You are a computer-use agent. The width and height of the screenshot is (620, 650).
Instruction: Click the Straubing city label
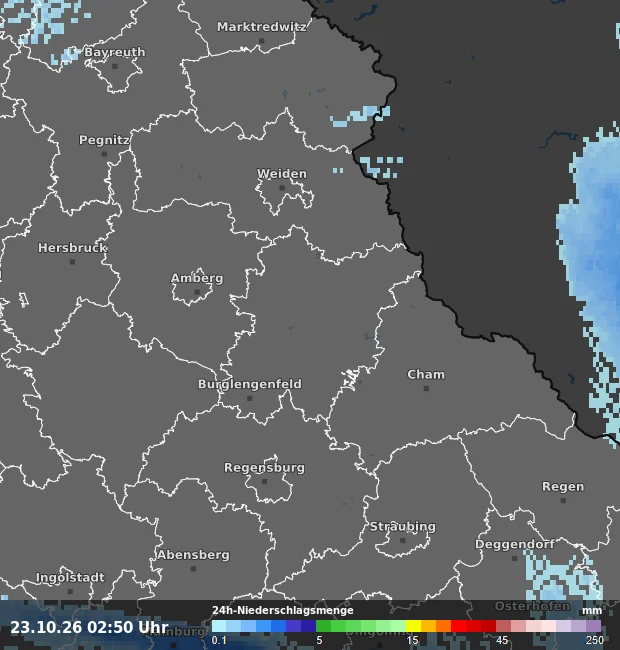coord(402,526)
